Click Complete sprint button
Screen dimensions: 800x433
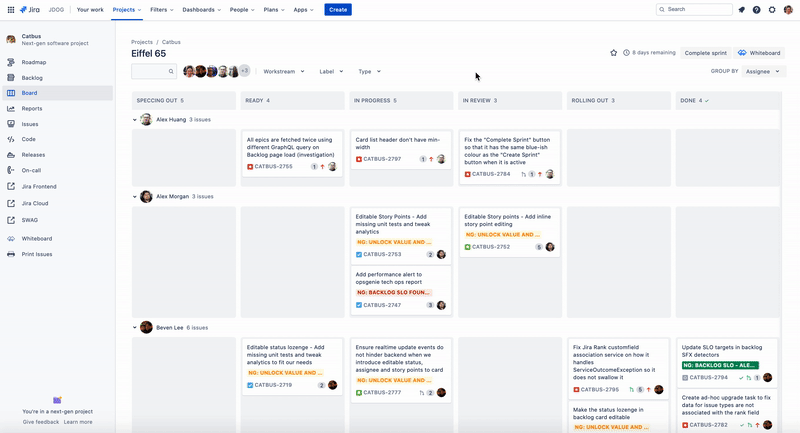tap(706, 53)
